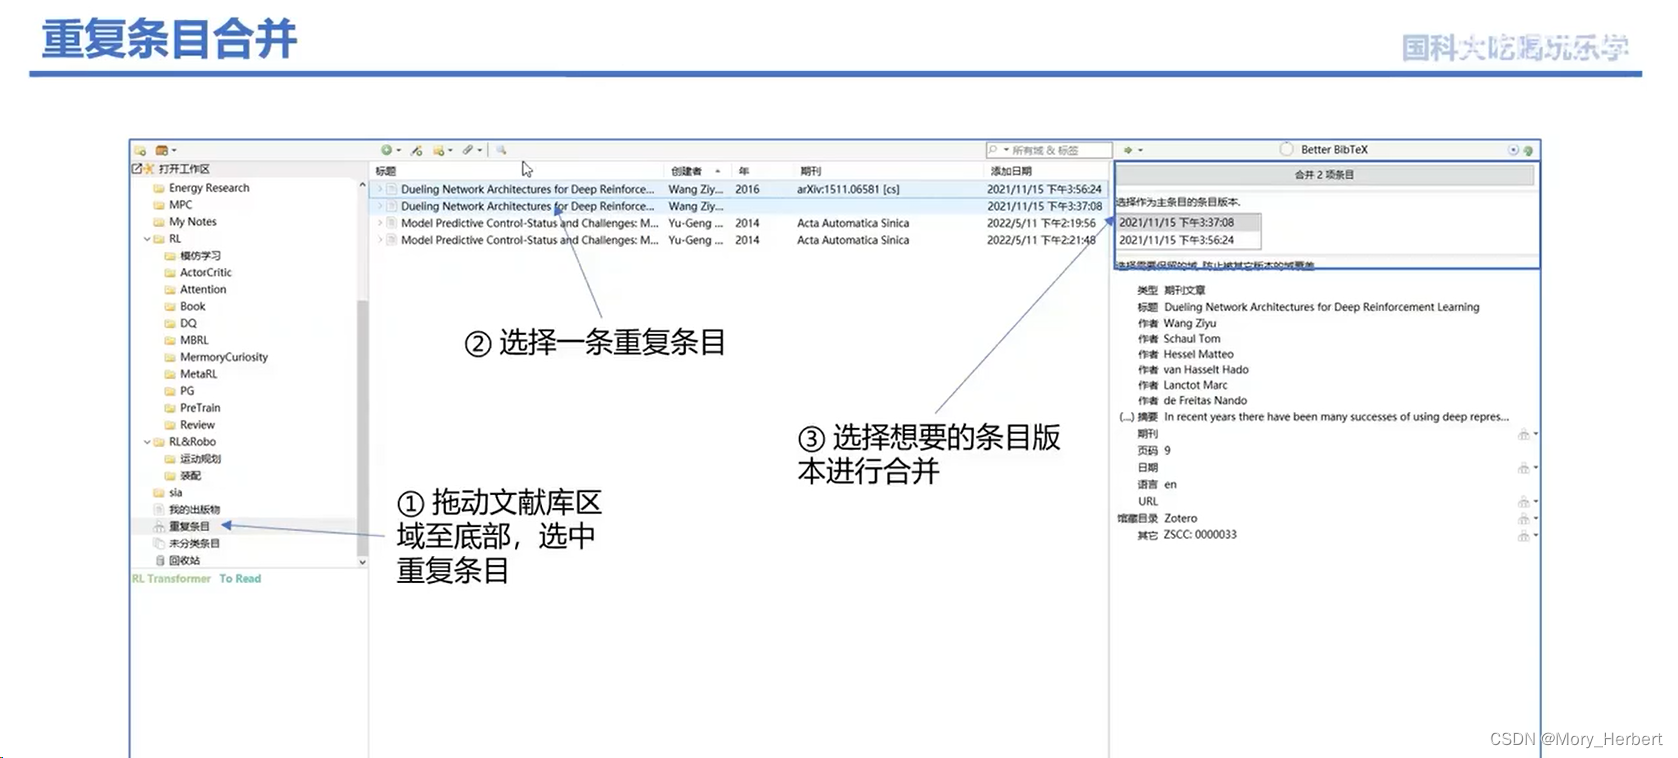Viewport: 1678px width, 758px height.
Task: Click the green locate arrow icon
Action: [x=1128, y=150]
